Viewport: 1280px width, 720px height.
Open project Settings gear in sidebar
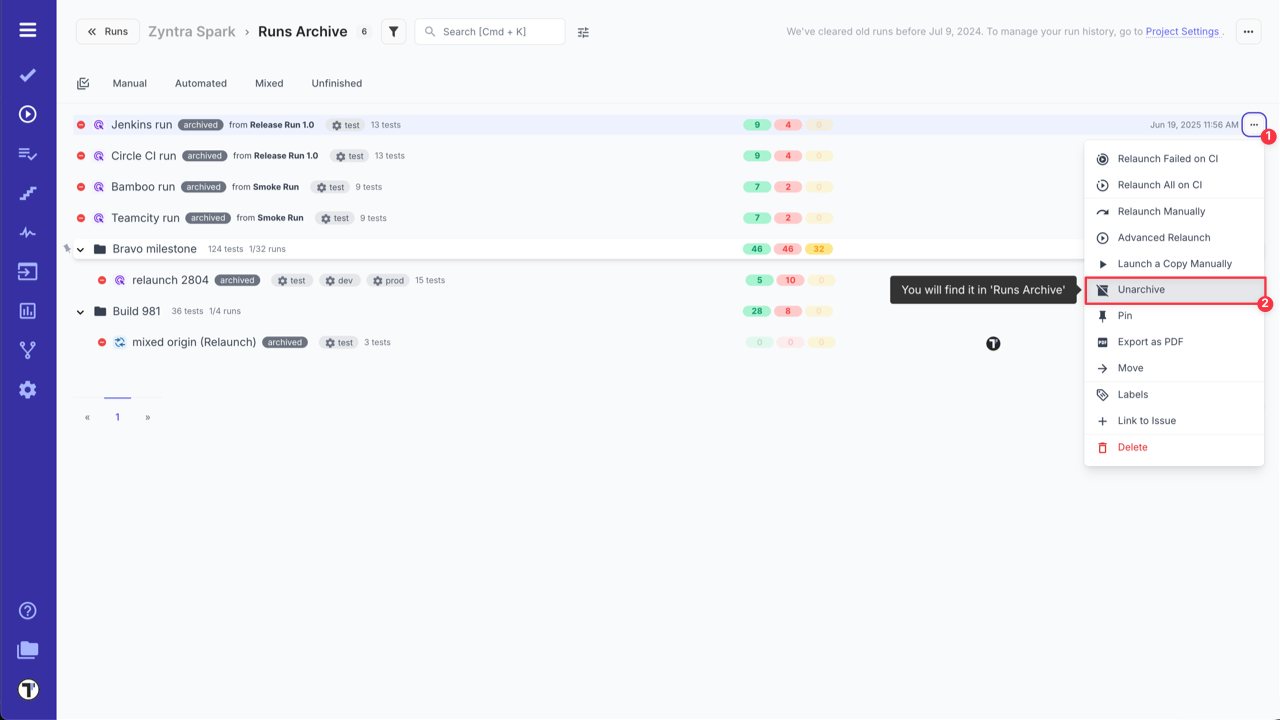coord(27,390)
